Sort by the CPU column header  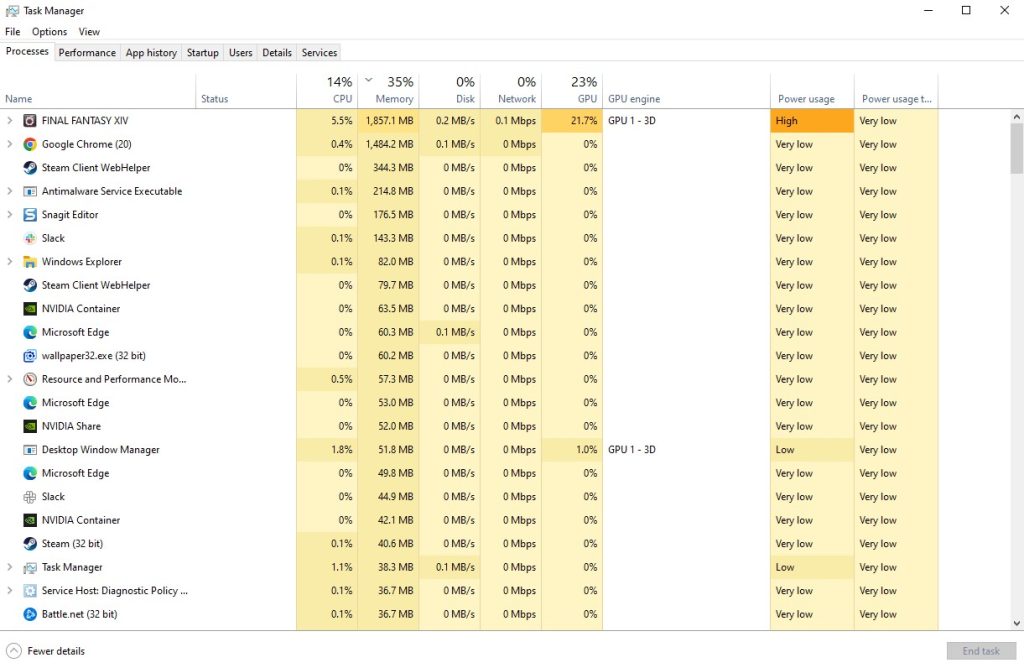pos(327,91)
